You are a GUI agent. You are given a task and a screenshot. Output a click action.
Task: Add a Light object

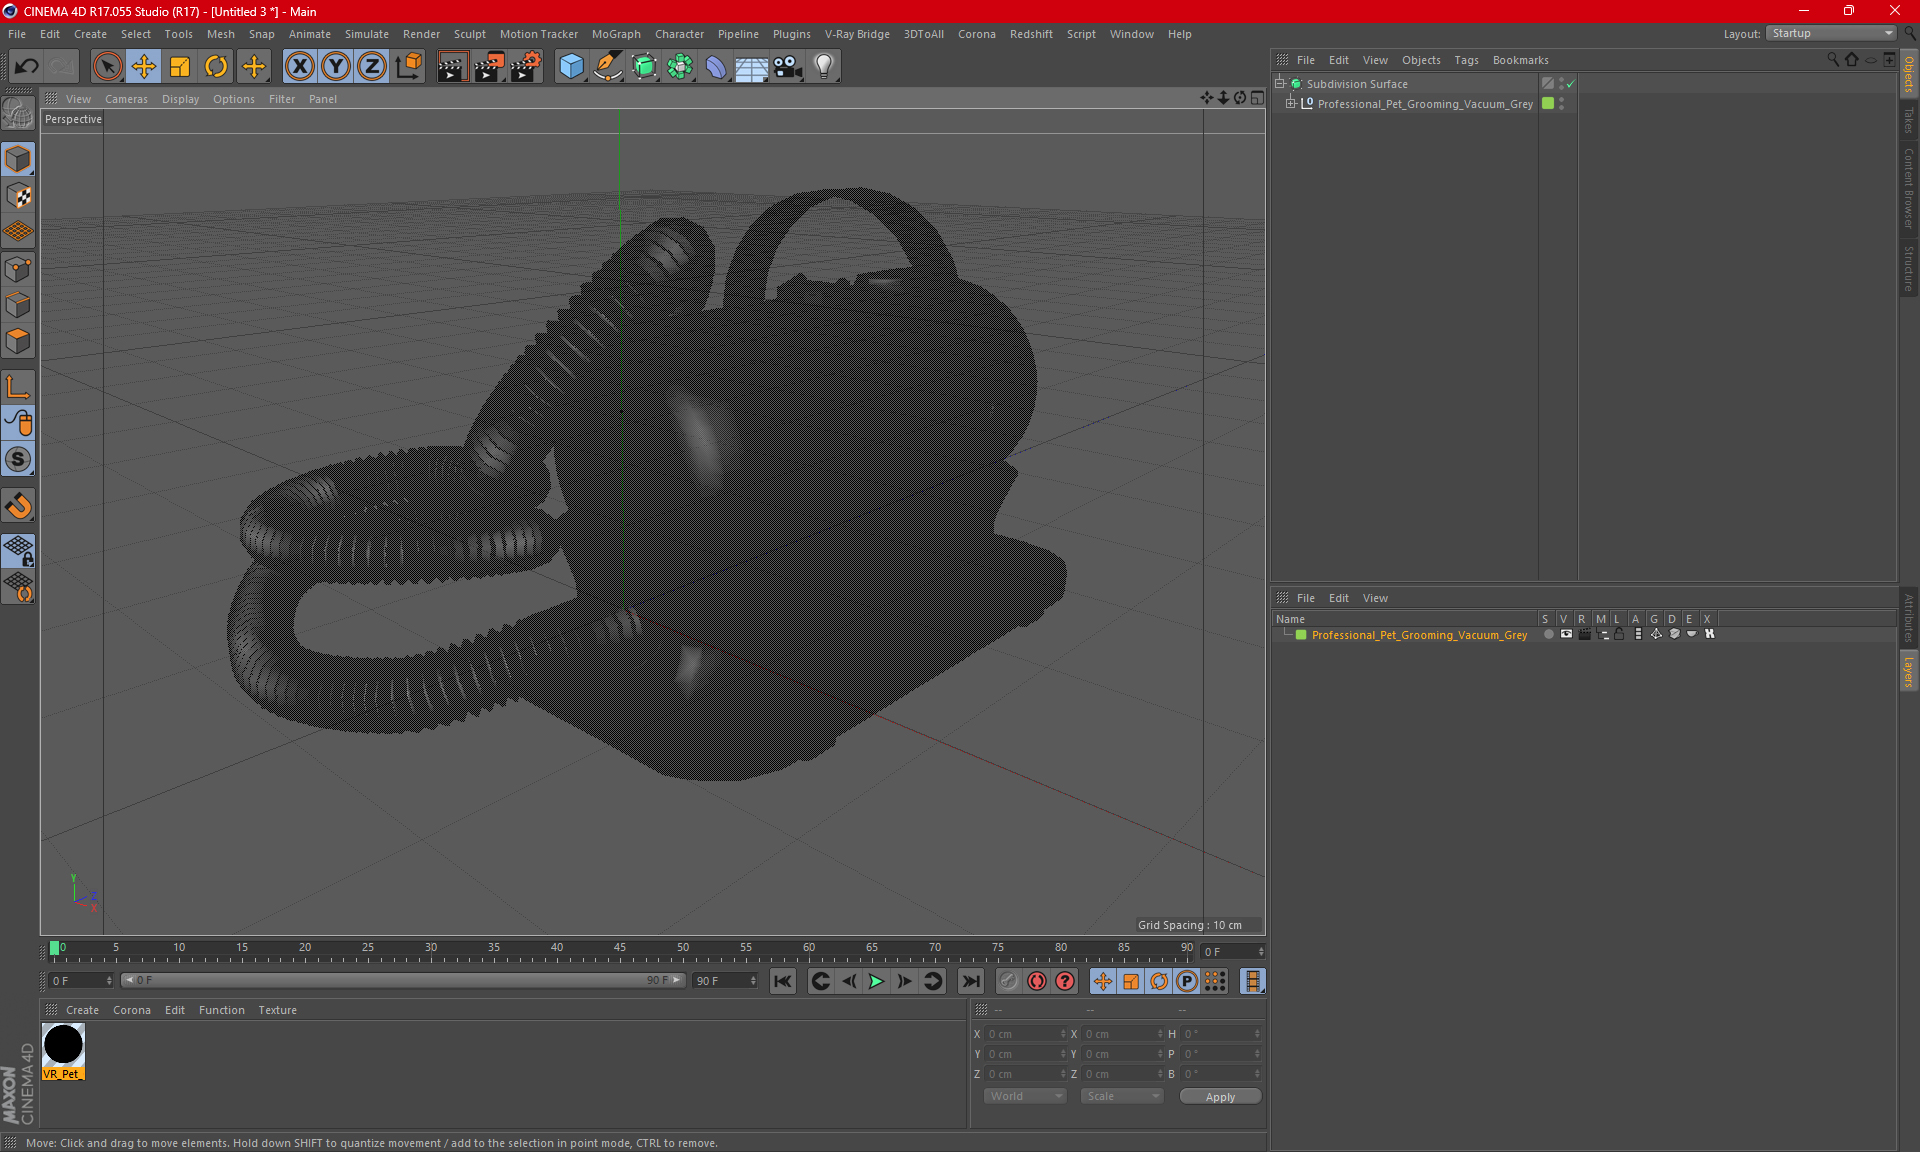pos(823,66)
